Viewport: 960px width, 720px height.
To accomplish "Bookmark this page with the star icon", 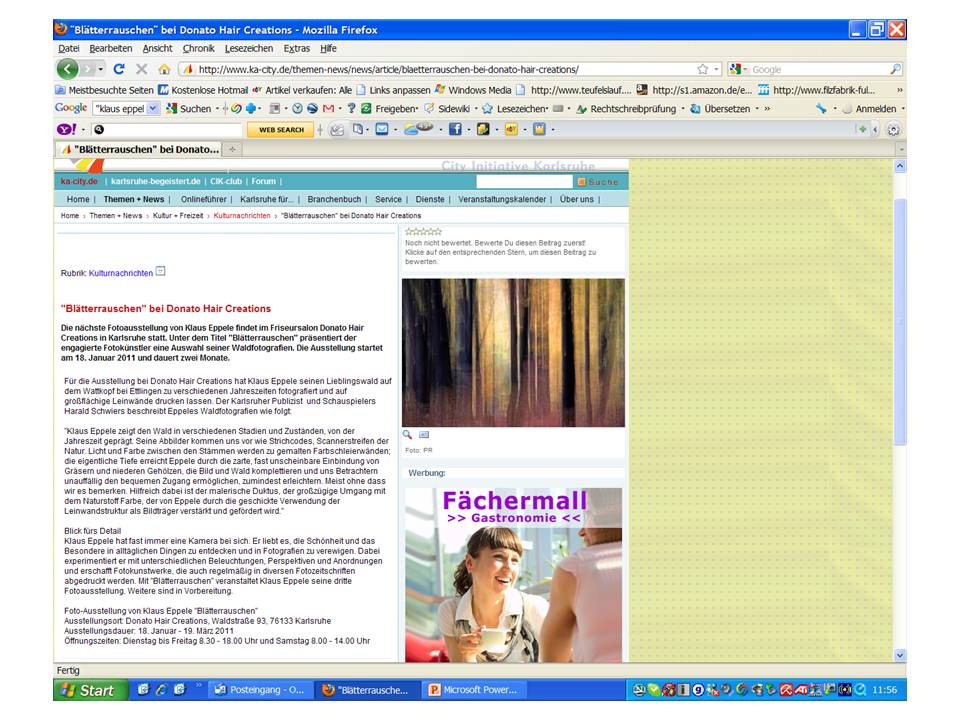I will coord(703,69).
